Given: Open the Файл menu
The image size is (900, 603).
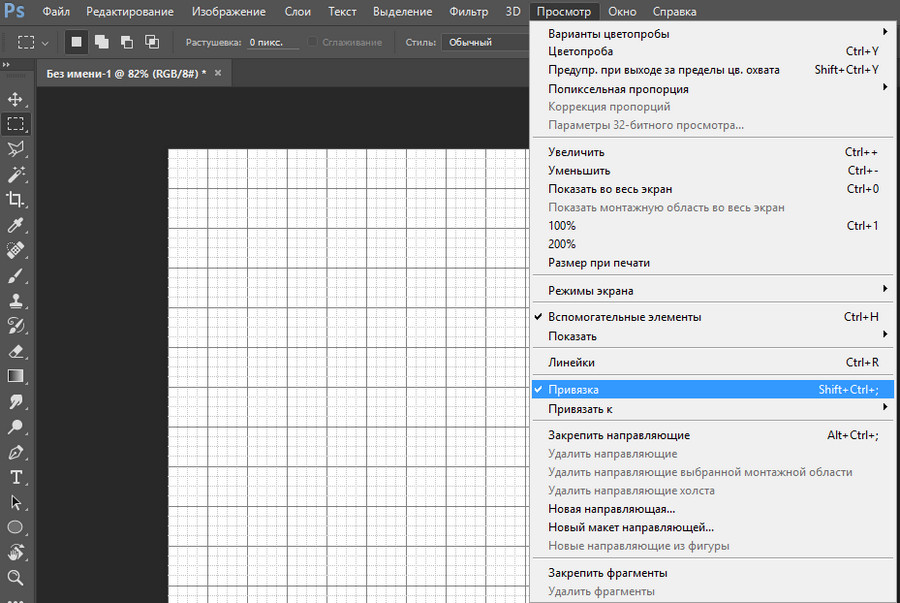Looking at the screenshot, I should [x=56, y=11].
